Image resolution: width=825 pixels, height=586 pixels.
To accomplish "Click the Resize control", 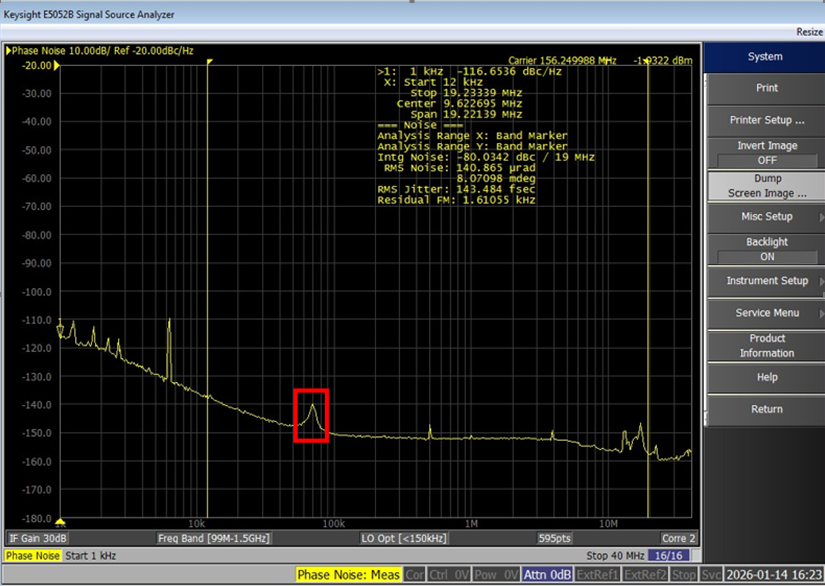I will point(809,32).
